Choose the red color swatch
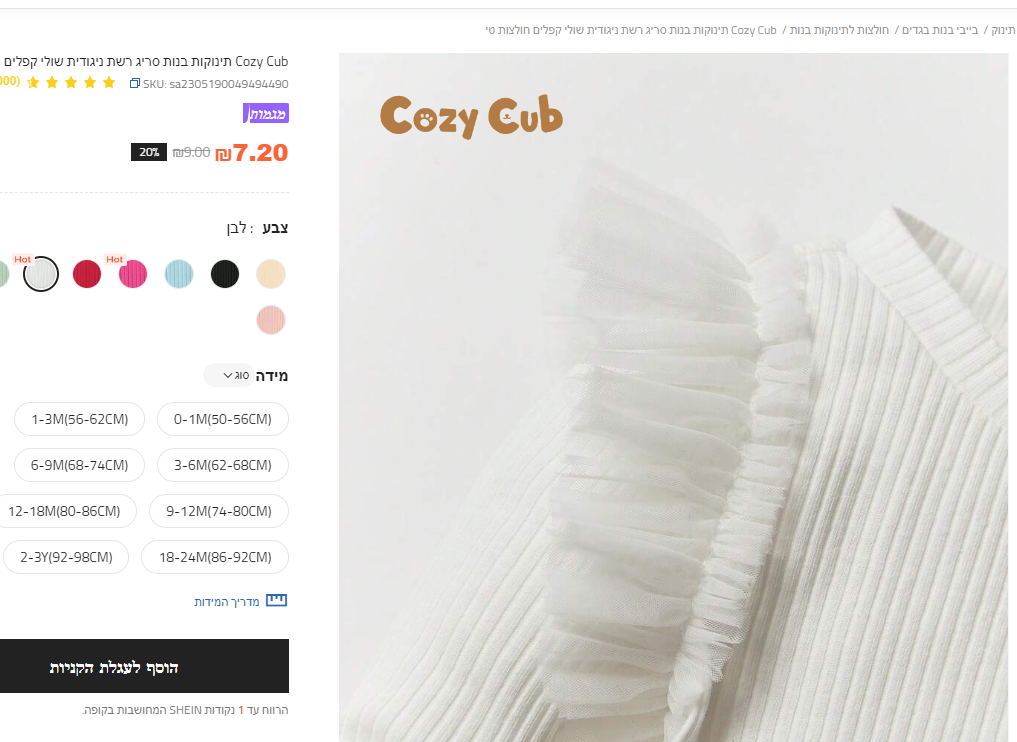 pos(87,274)
